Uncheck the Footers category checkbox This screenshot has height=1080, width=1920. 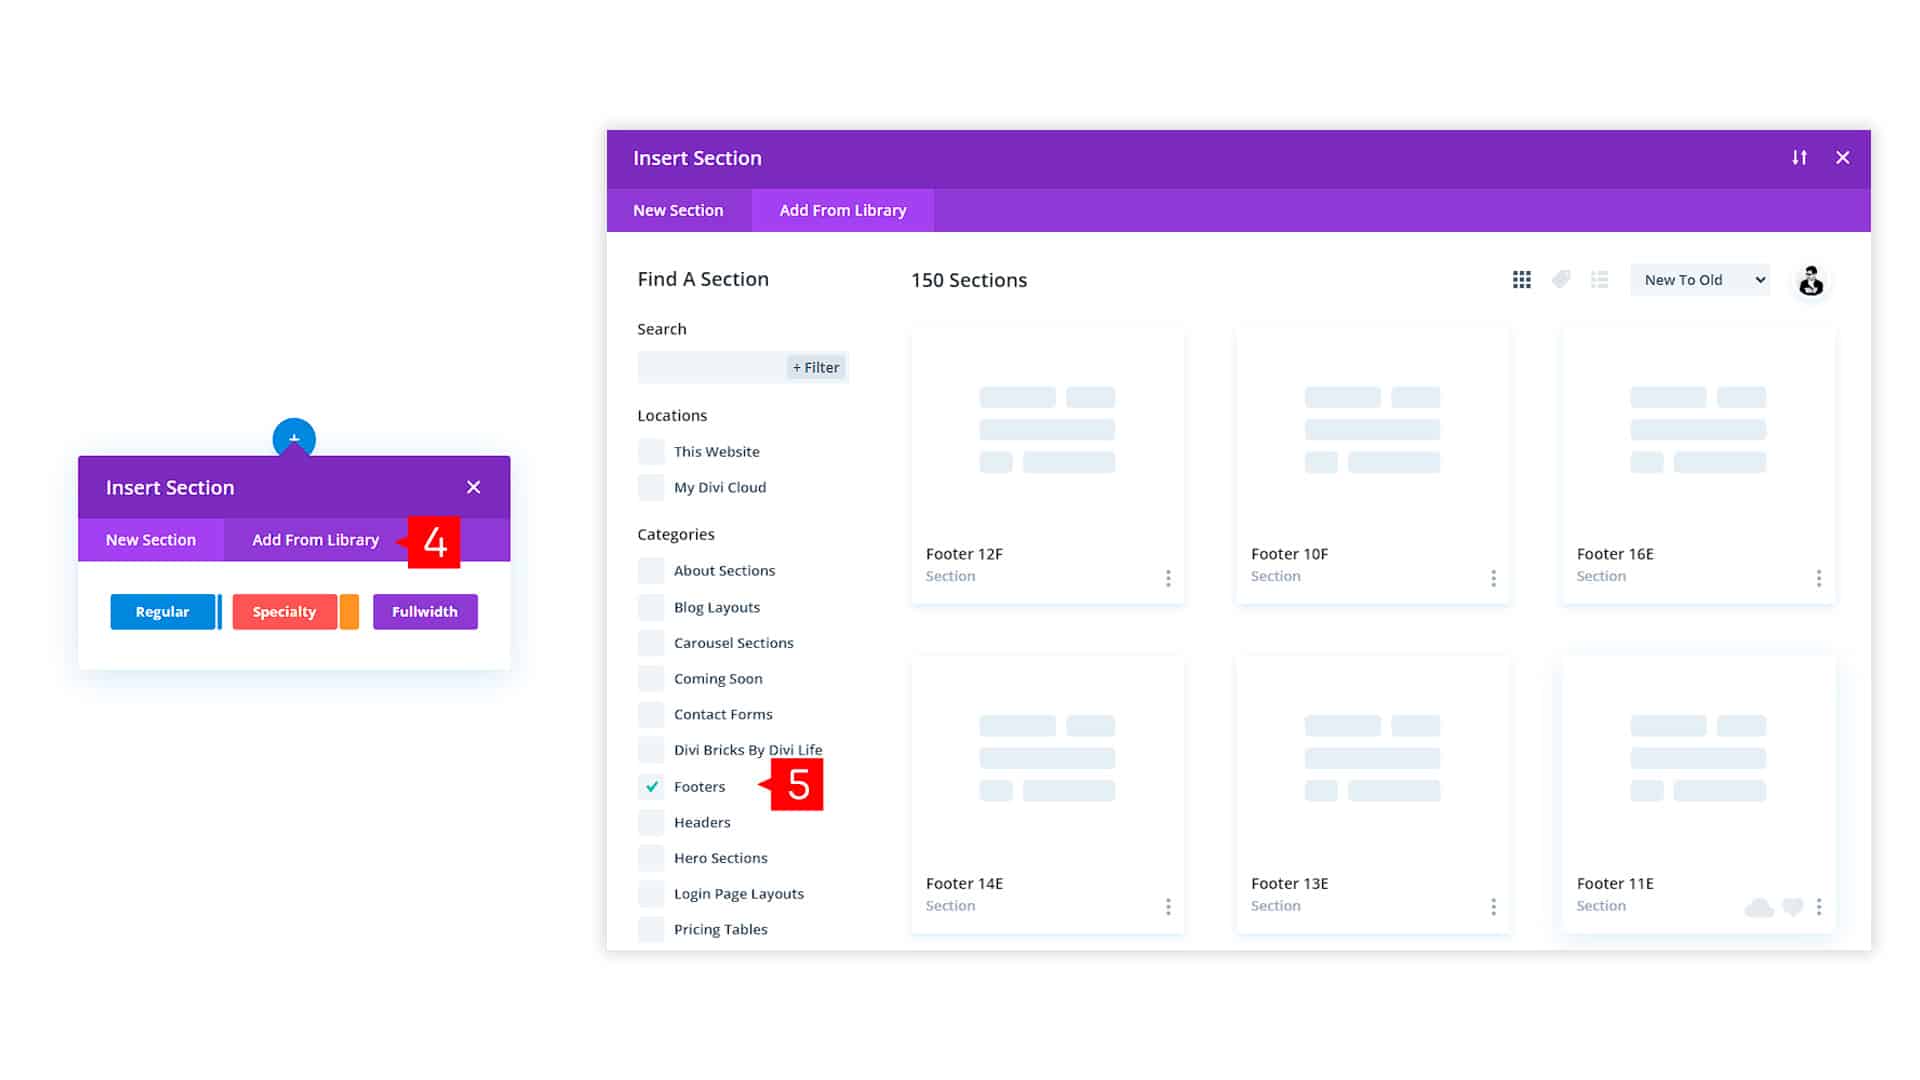[x=651, y=787]
